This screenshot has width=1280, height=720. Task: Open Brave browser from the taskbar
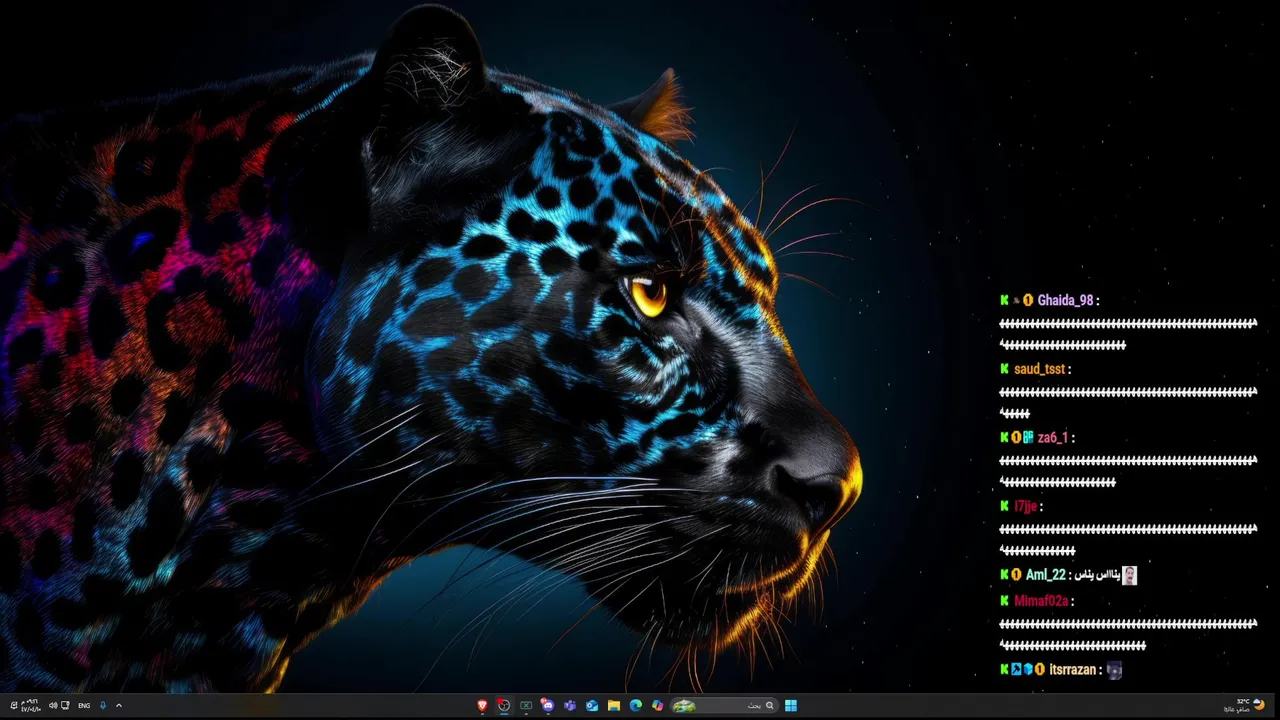coord(482,705)
